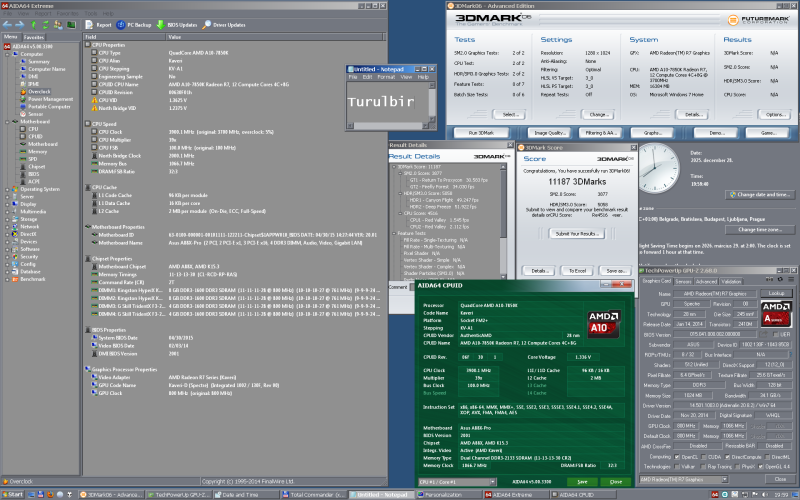This screenshot has height=500, width=800.
Task: Click Save in AIDA64 CPUID window
Action: (x=582, y=482)
